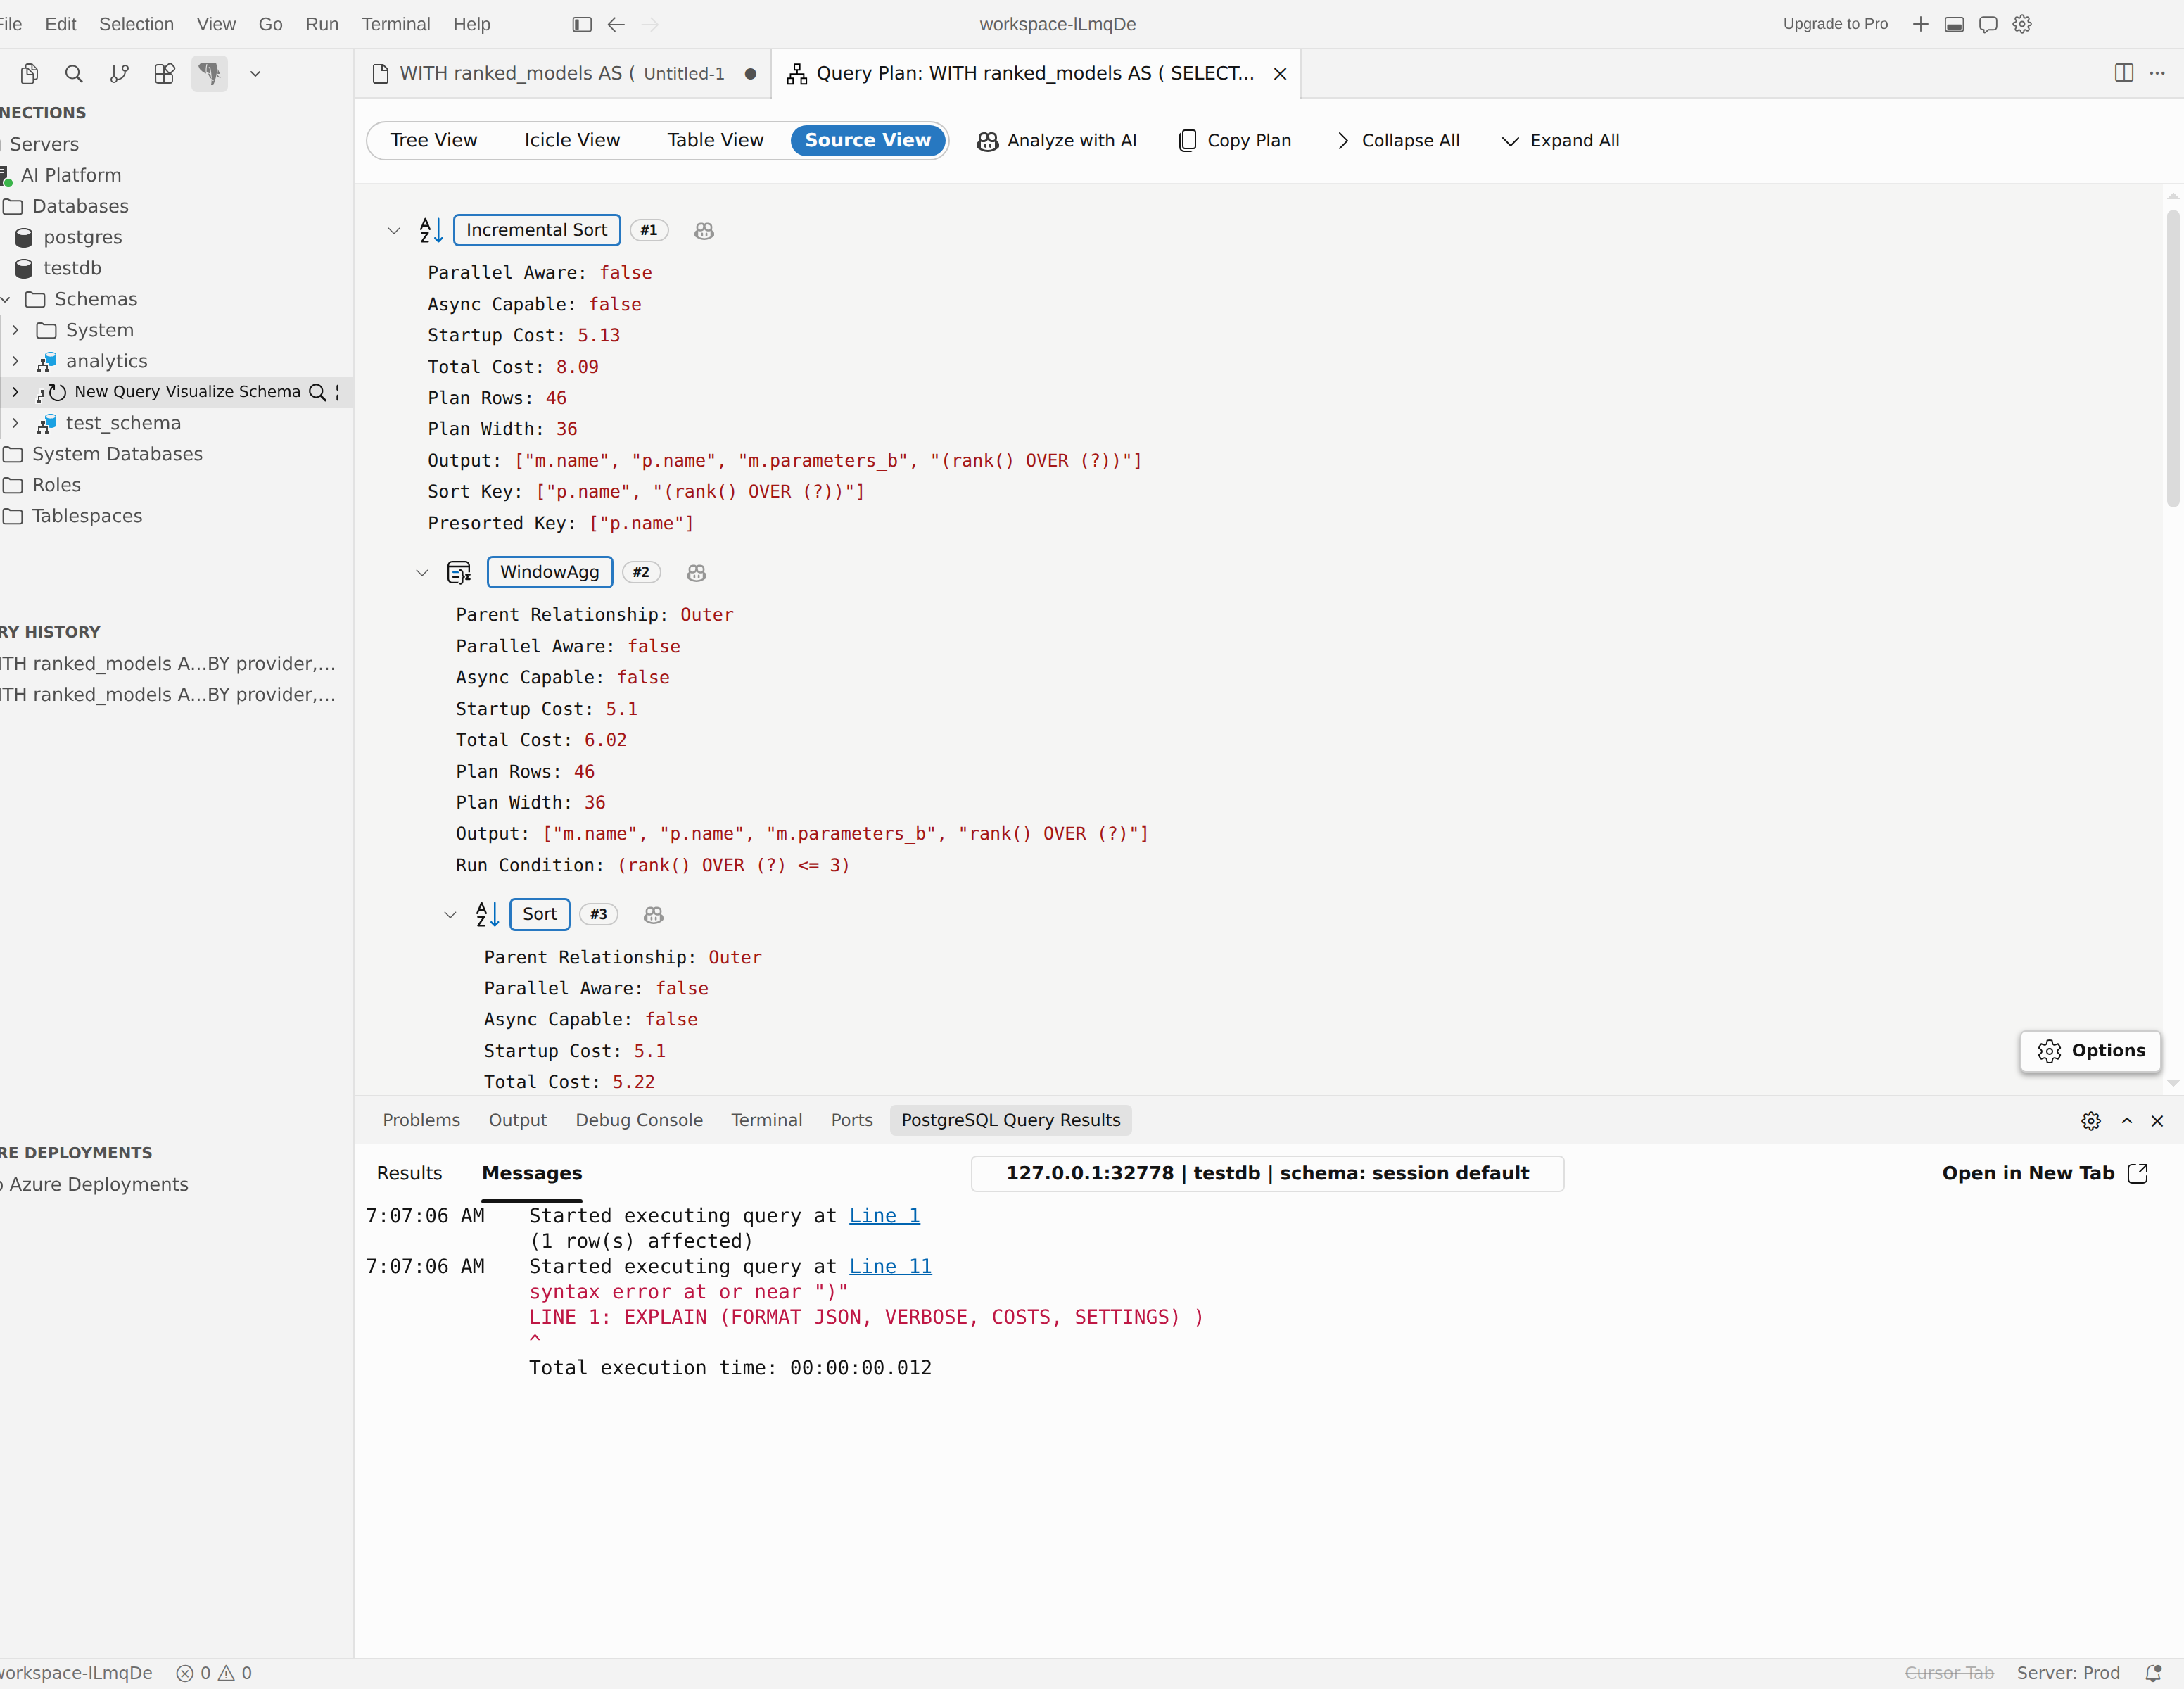The width and height of the screenshot is (2184, 1689).
Task: Open editor more actions ellipsis
Action: pos(2157,73)
